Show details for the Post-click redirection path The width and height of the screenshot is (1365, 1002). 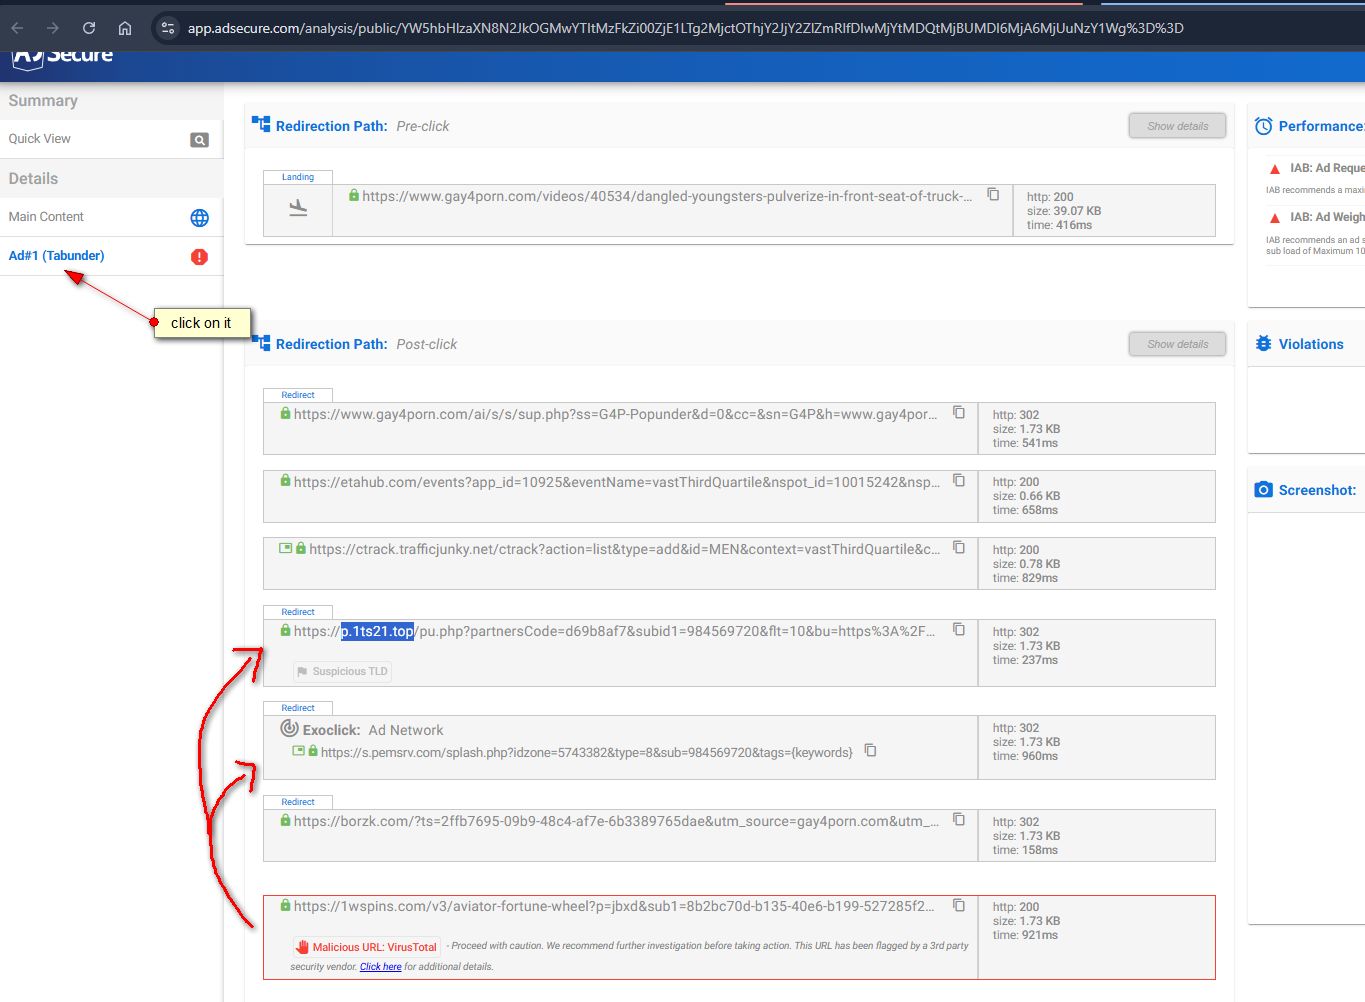[1177, 344]
